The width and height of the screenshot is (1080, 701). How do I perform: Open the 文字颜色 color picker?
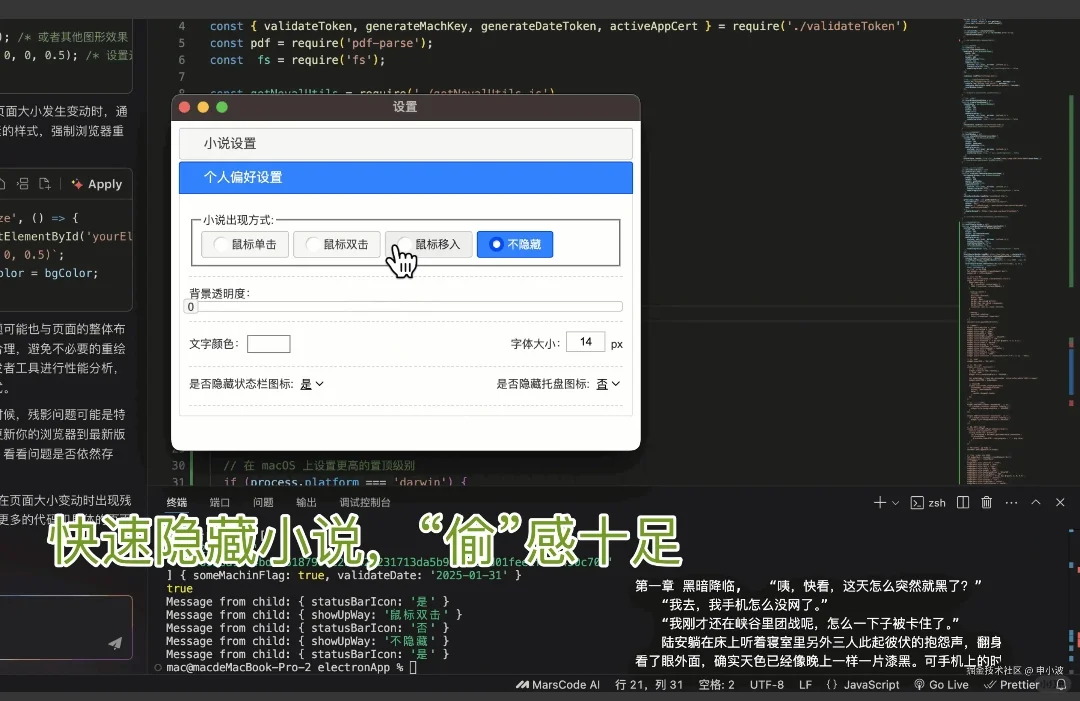point(269,344)
